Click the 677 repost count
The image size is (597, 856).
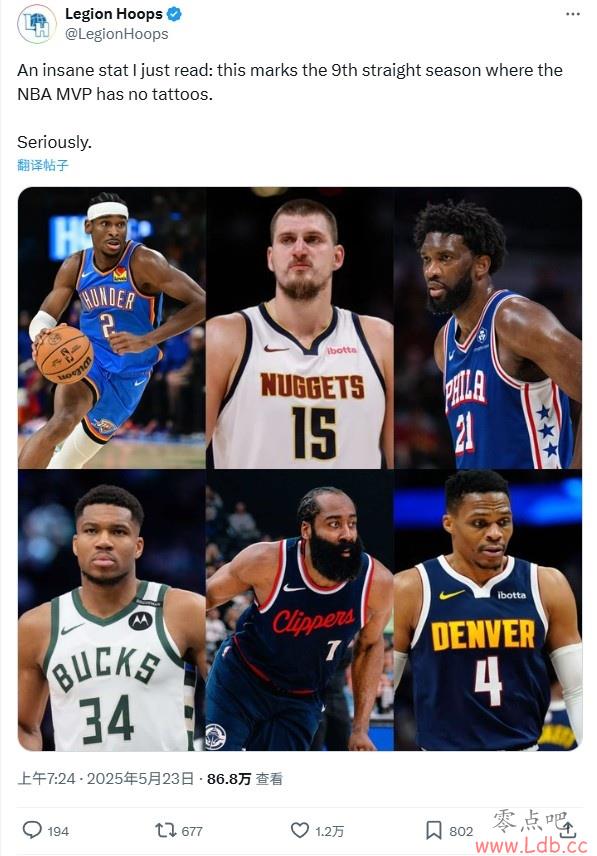tap(192, 831)
